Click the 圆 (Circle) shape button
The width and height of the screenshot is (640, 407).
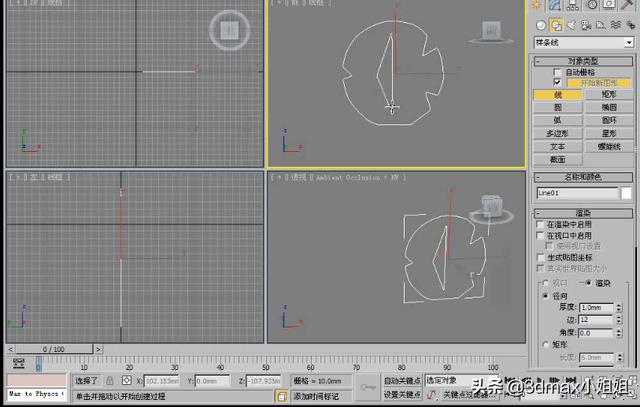[x=558, y=107]
